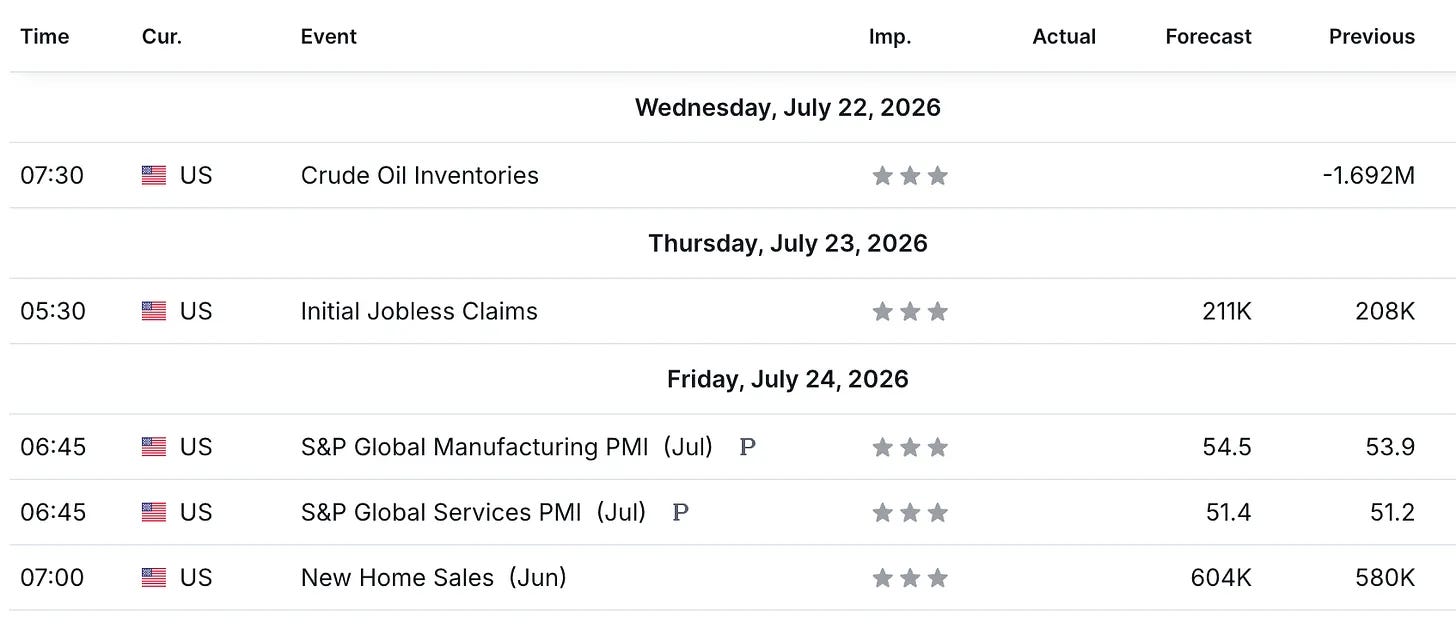Image resolution: width=1456 pixels, height=627 pixels.
Task: Click the US flag beside Crude Oil Inventories
Action: pyautogui.click(x=153, y=176)
